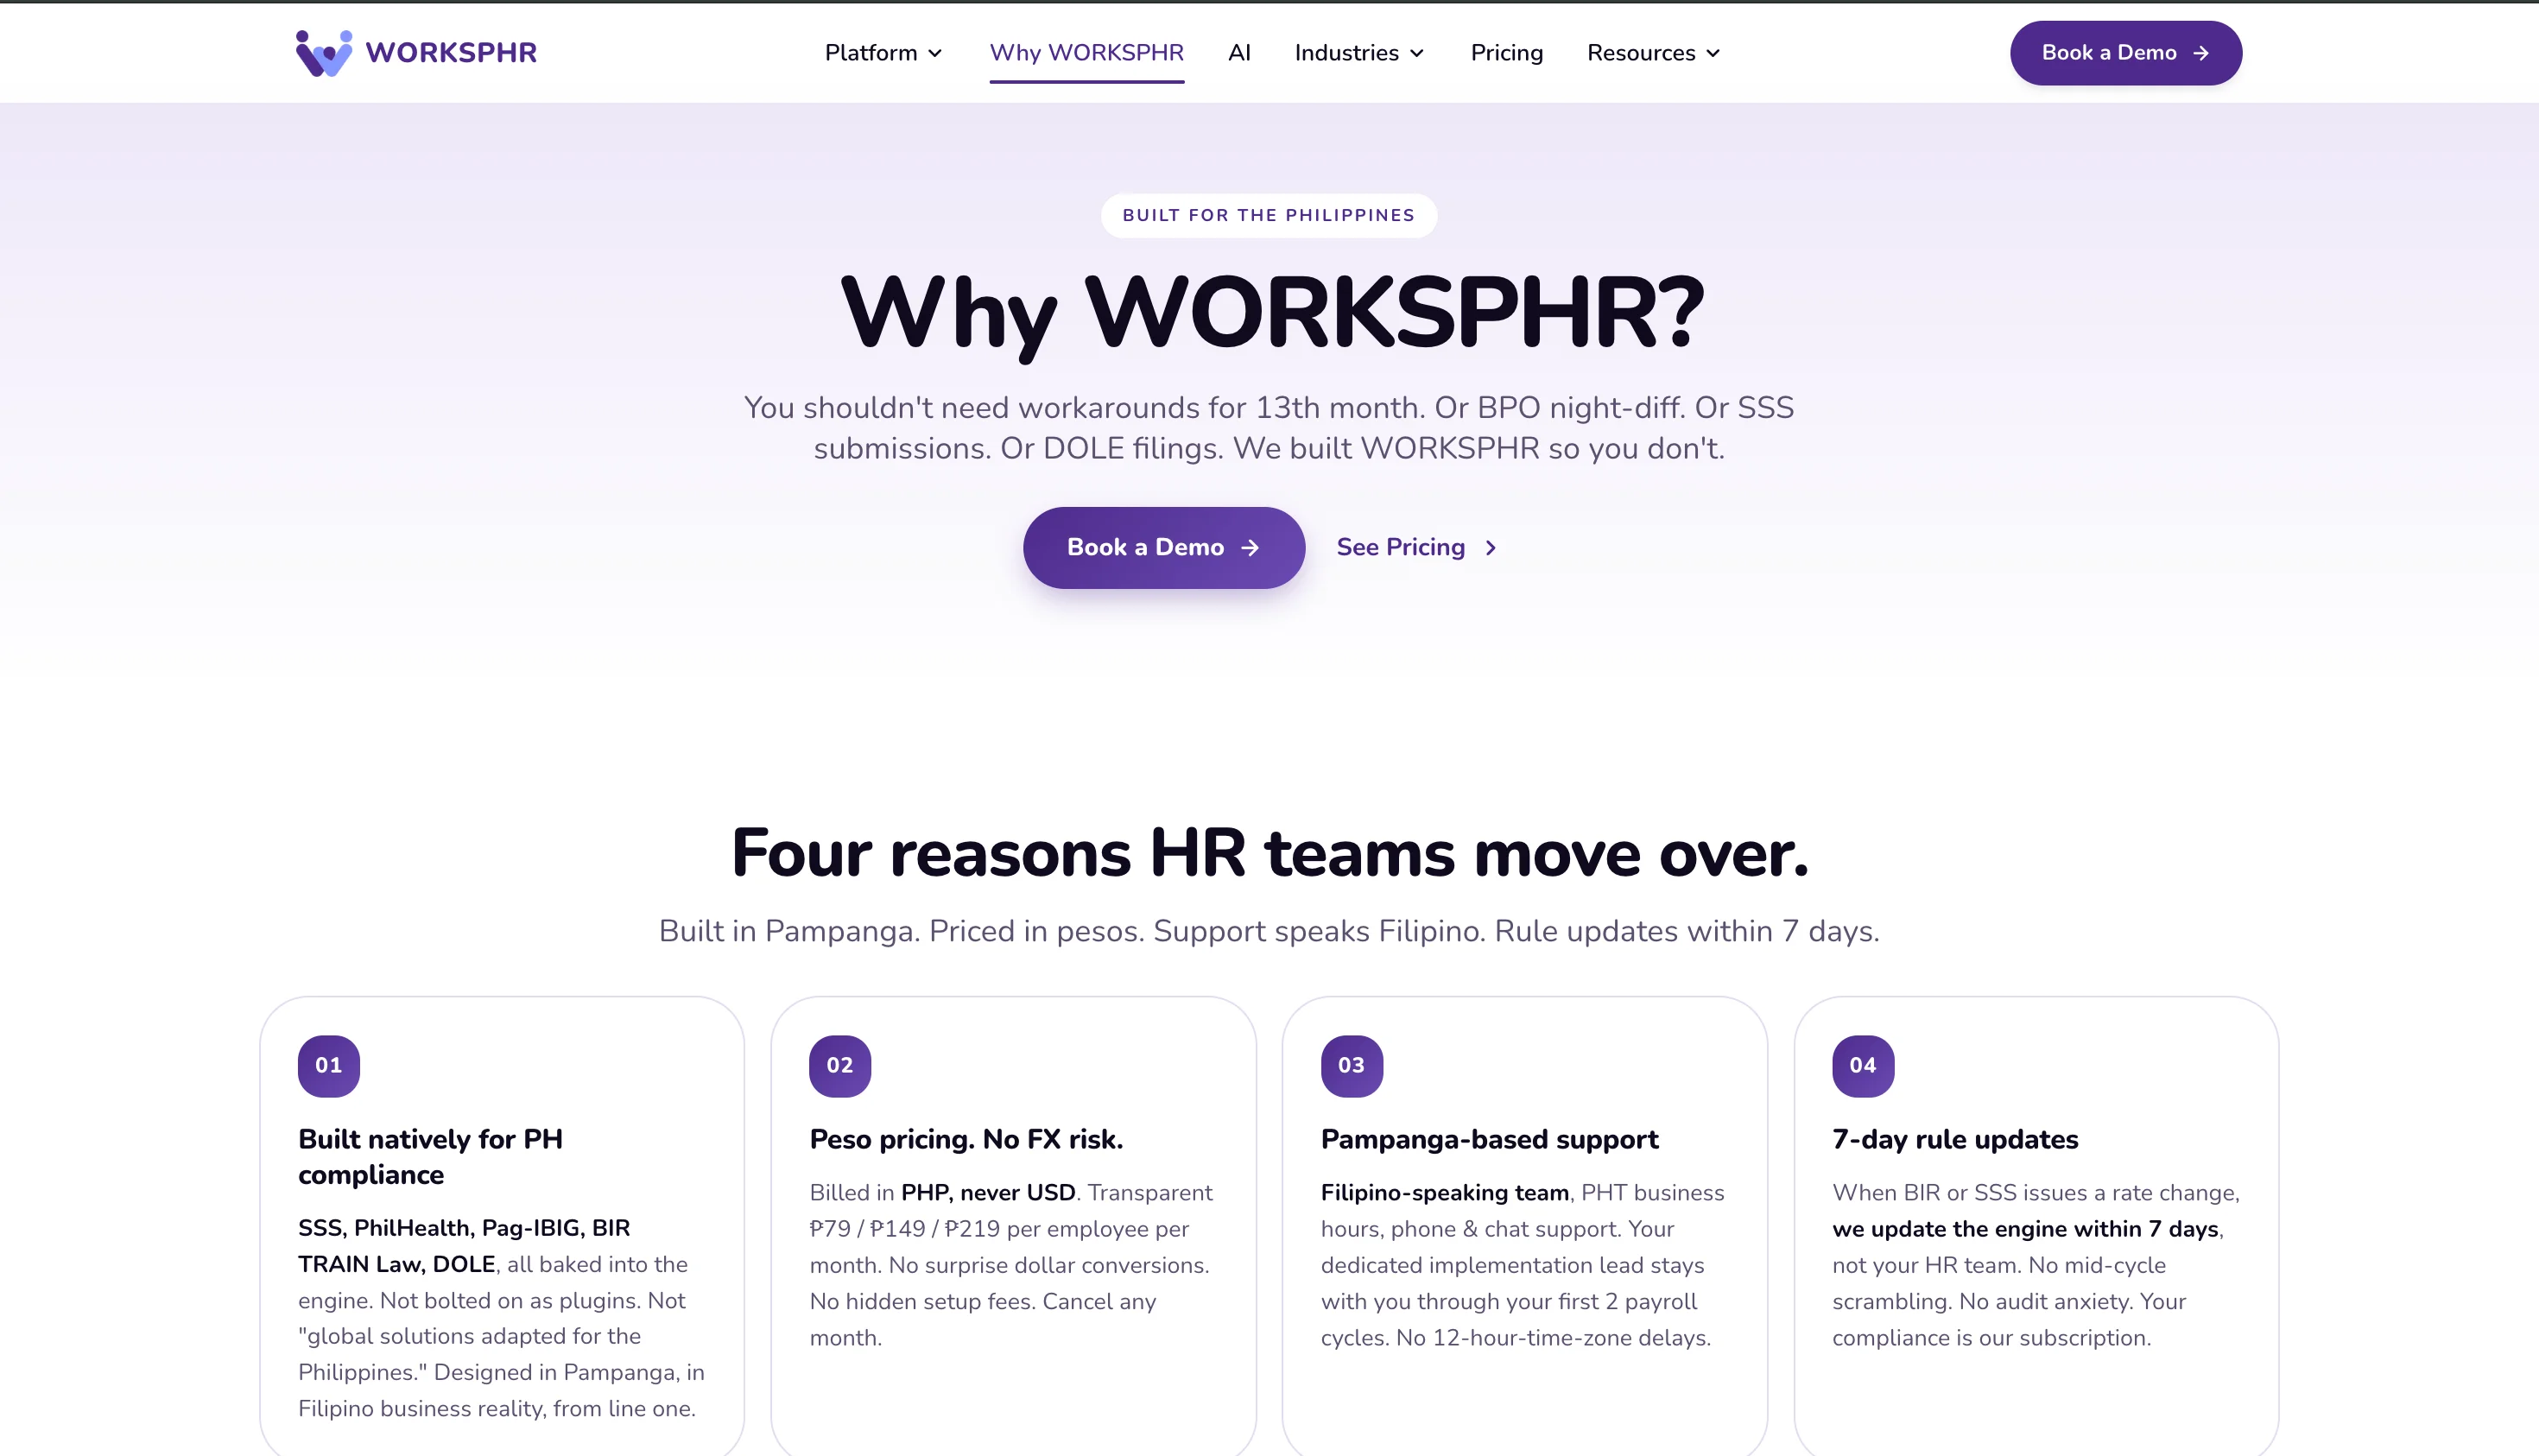Image resolution: width=2539 pixels, height=1456 pixels.
Task: Click the hero Book a Demo button
Action: click(1164, 548)
